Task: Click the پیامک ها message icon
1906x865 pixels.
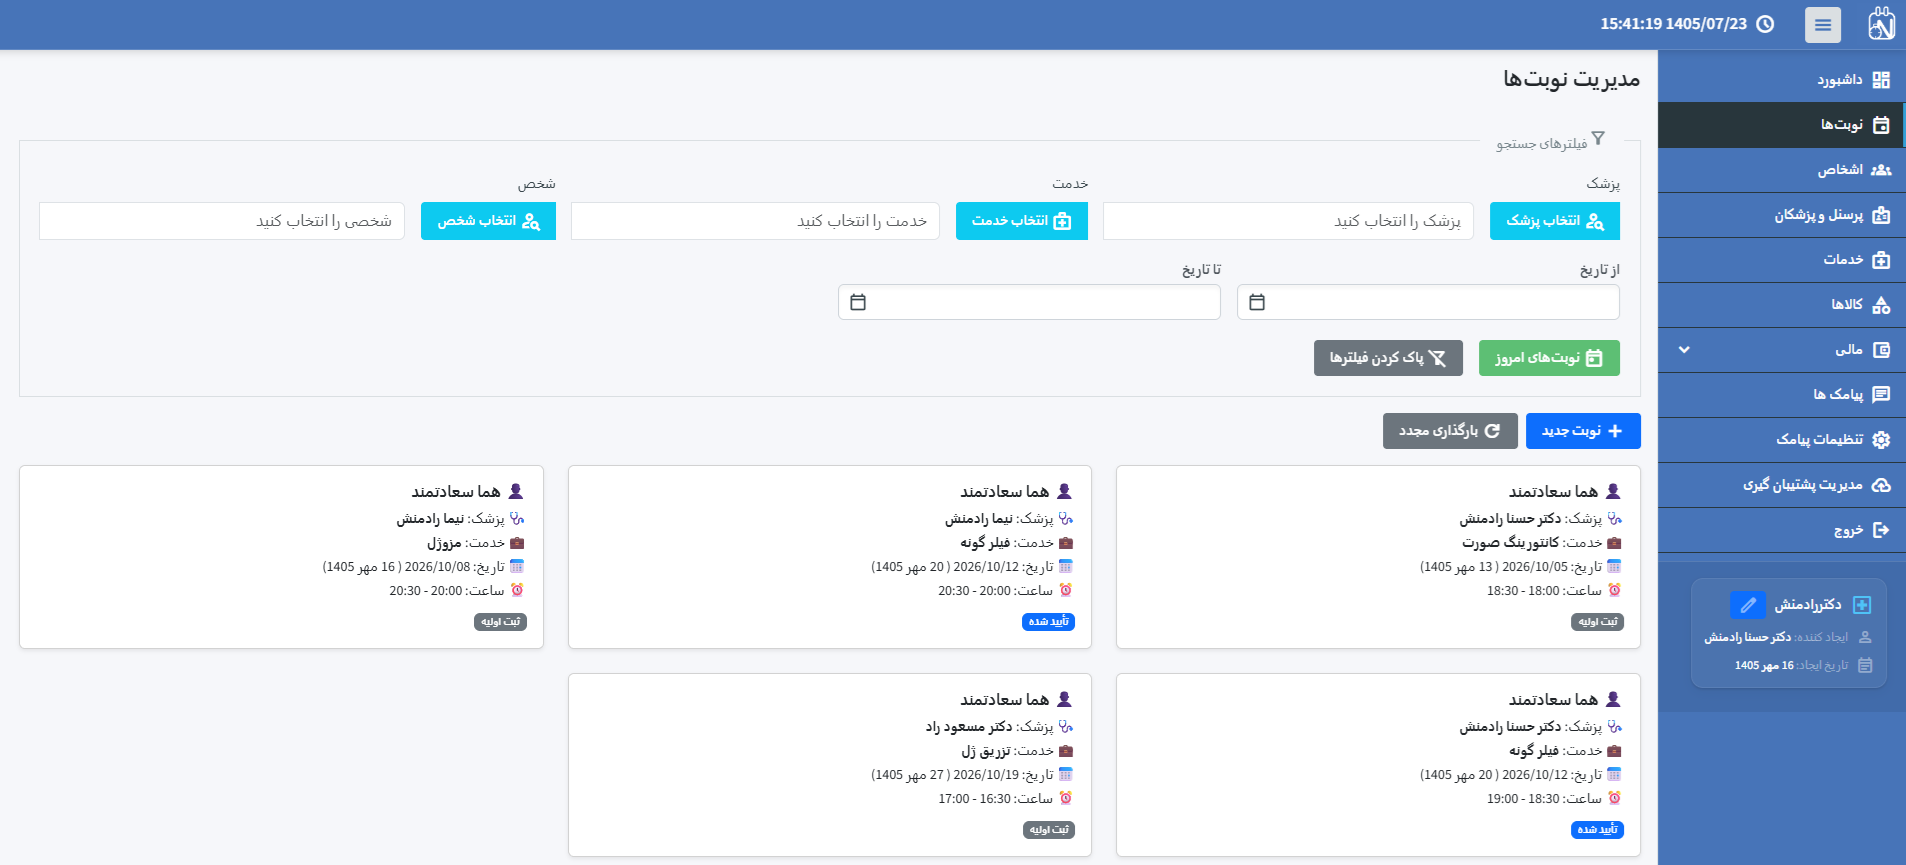Action: coord(1881,395)
